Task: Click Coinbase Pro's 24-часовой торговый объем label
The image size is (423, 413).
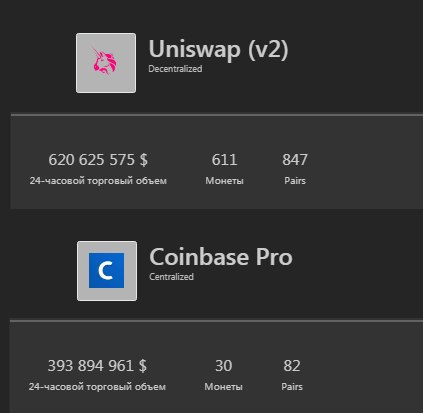Action: 97,387
